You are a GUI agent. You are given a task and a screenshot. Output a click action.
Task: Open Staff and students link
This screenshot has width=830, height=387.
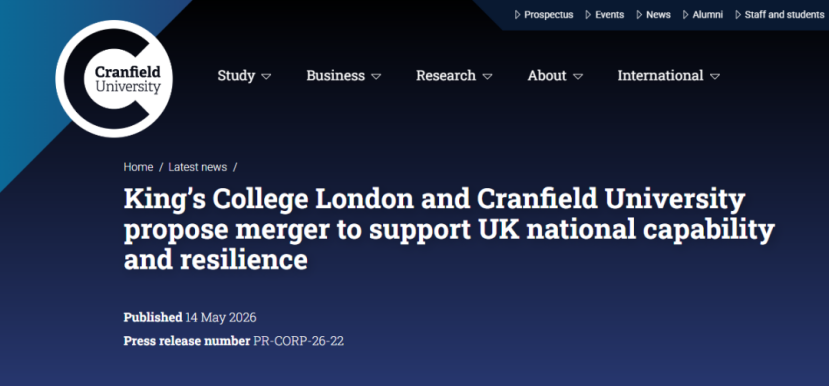pyautogui.click(x=784, y=15)
